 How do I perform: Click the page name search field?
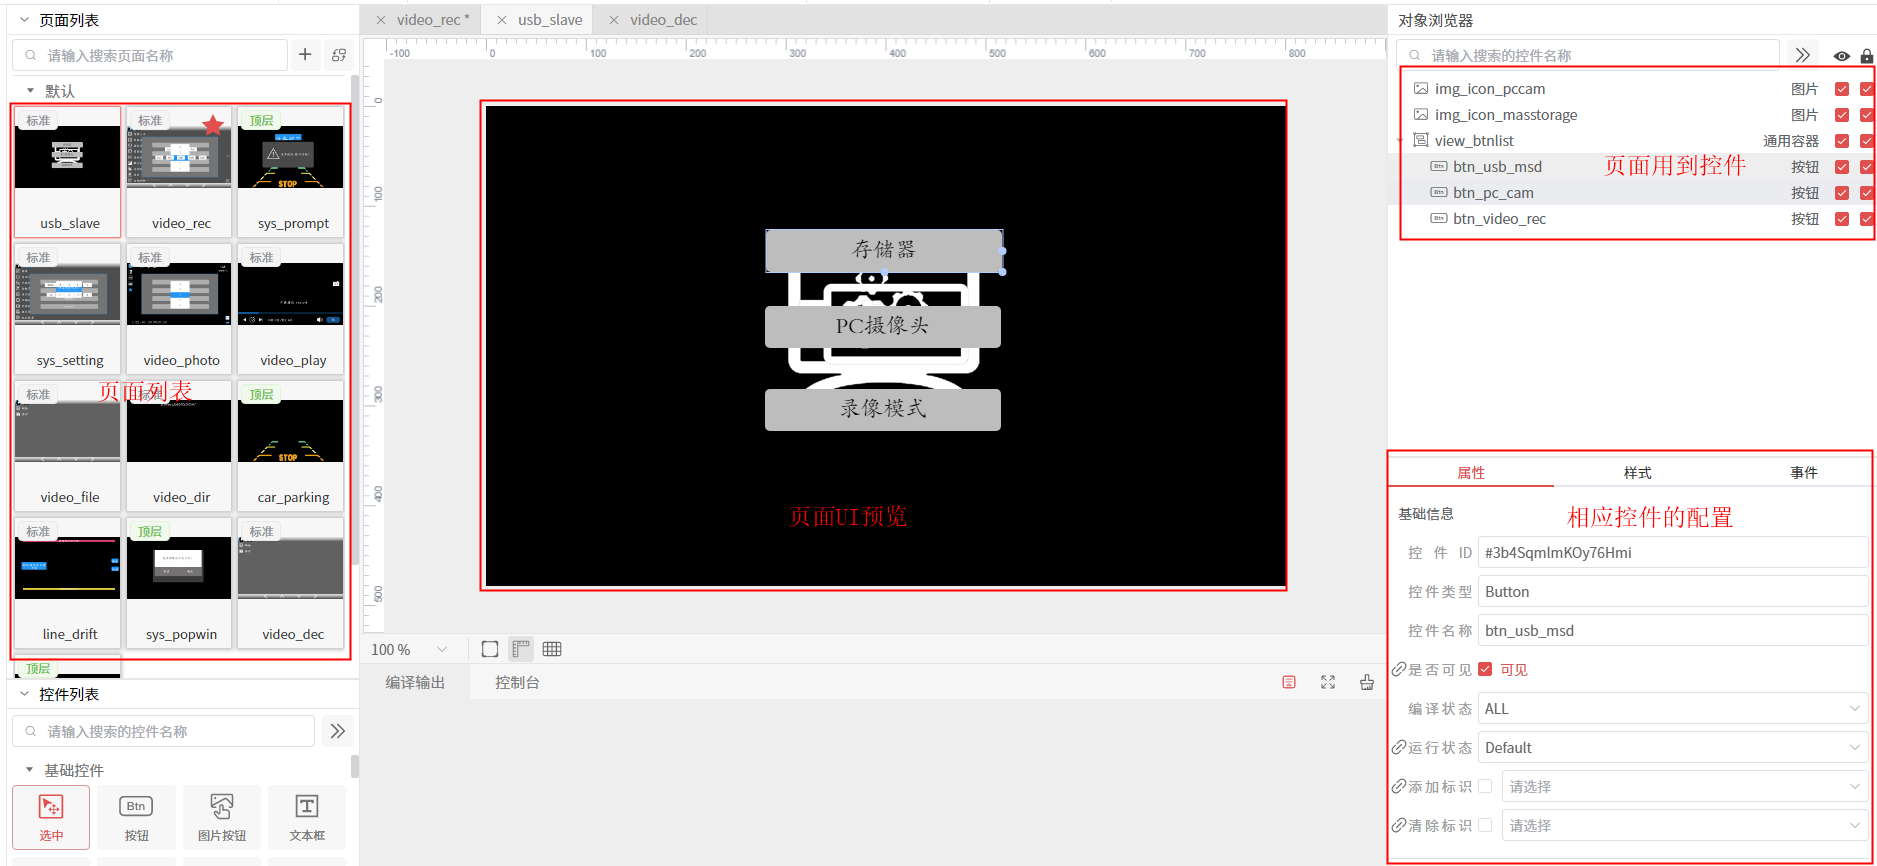(x=150, y=55)
